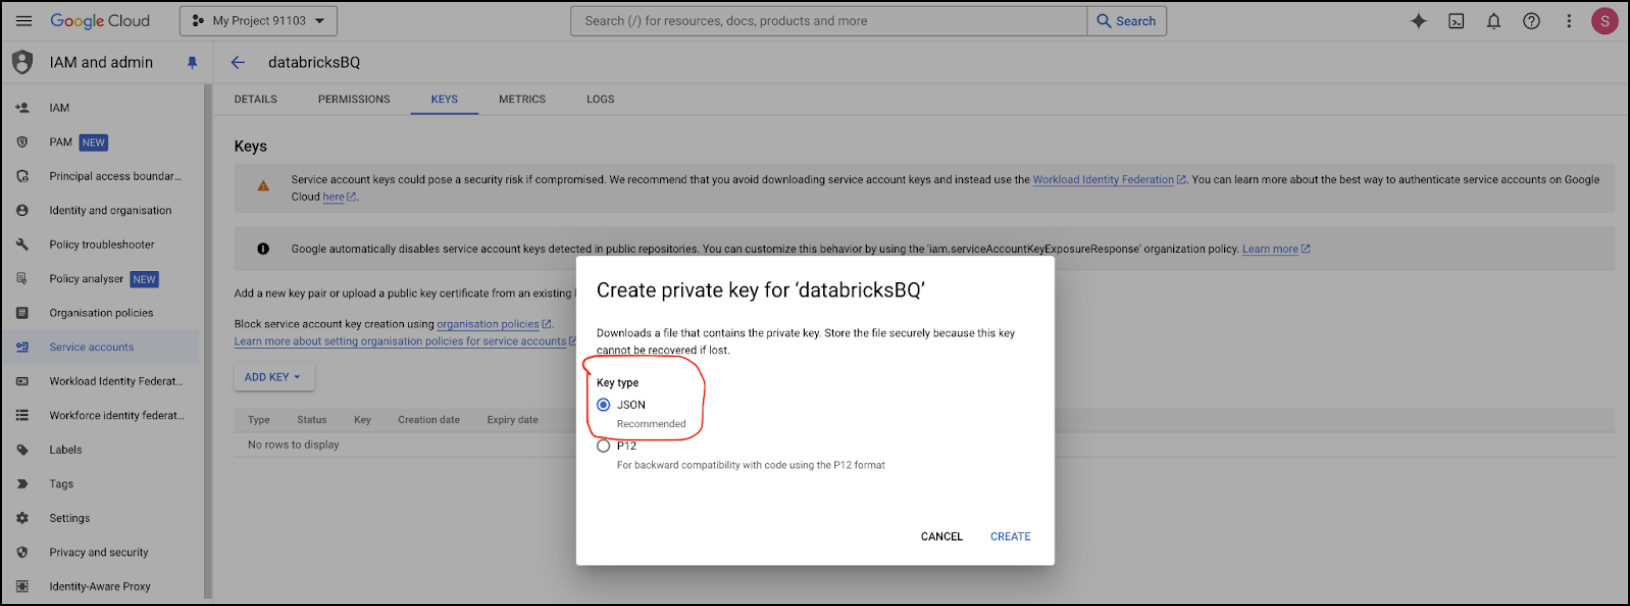Click the resources search input field
The width and height of the screenshot is (1630, 606).
point(828,20)
